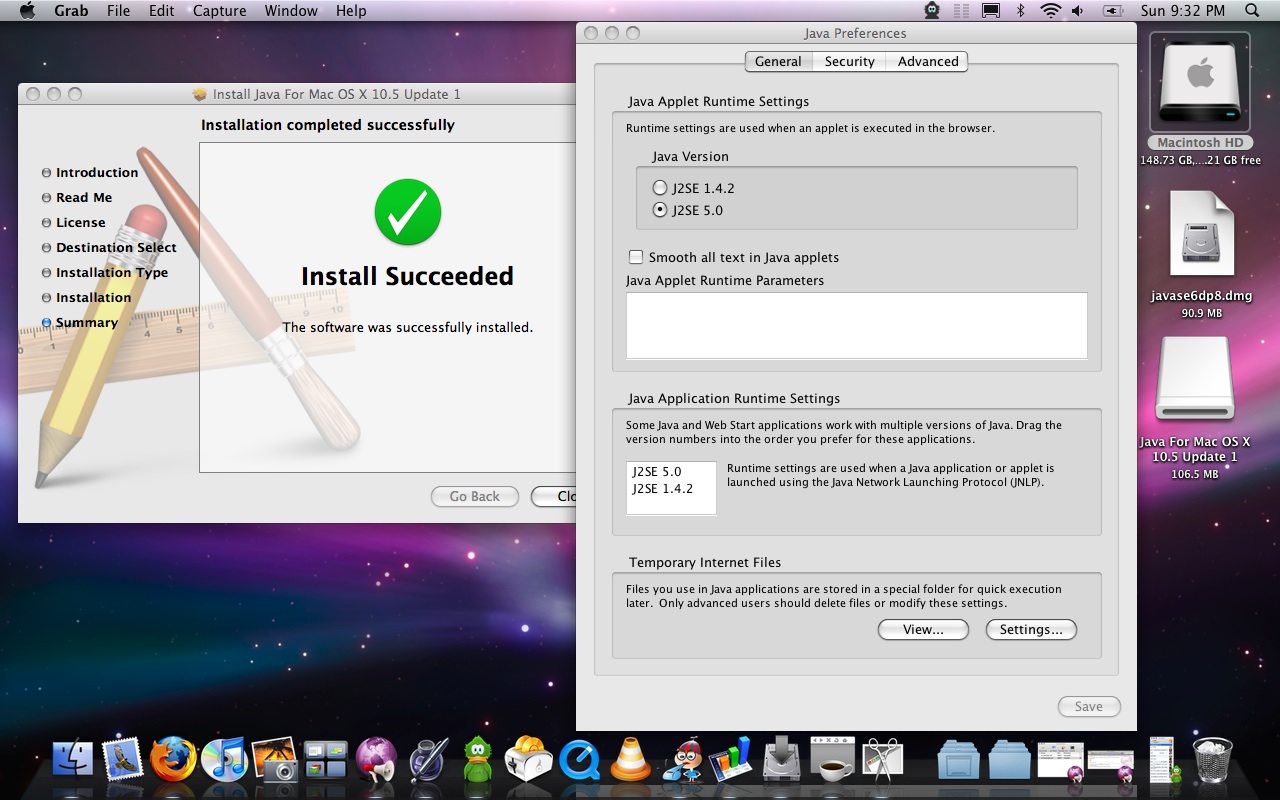
Task: Click the License step in installer sidebar
Action: (80, 222)
